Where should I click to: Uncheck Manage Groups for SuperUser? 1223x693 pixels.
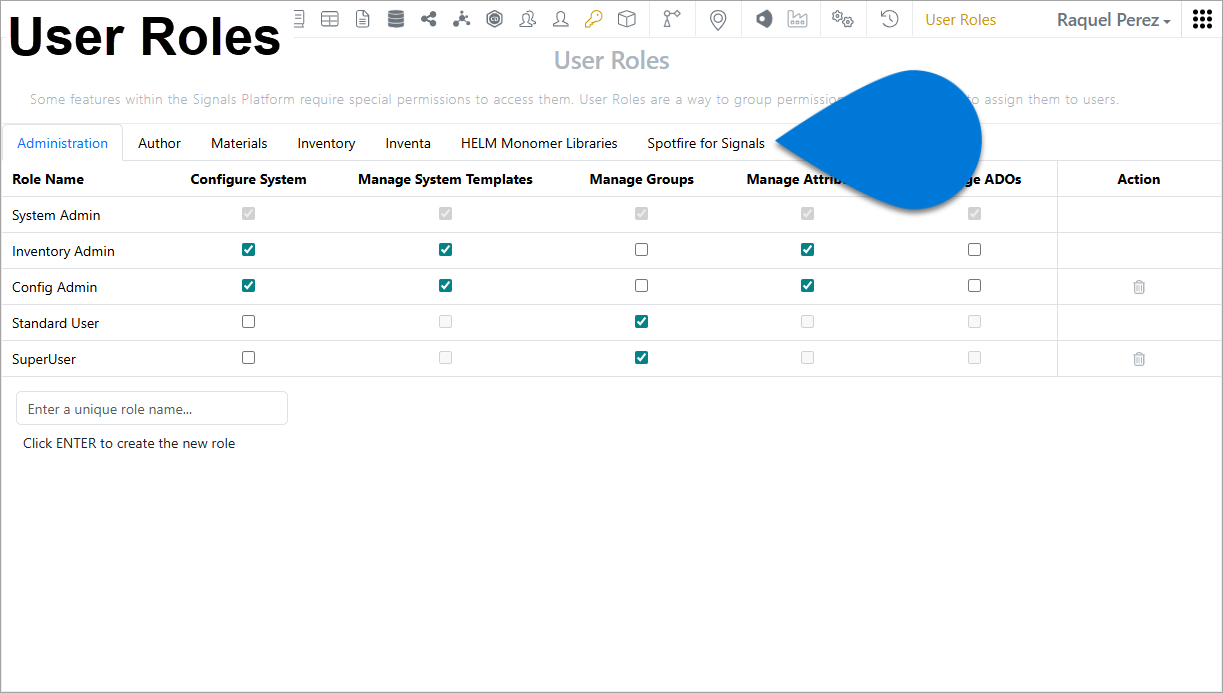click(x=642, y=358)
